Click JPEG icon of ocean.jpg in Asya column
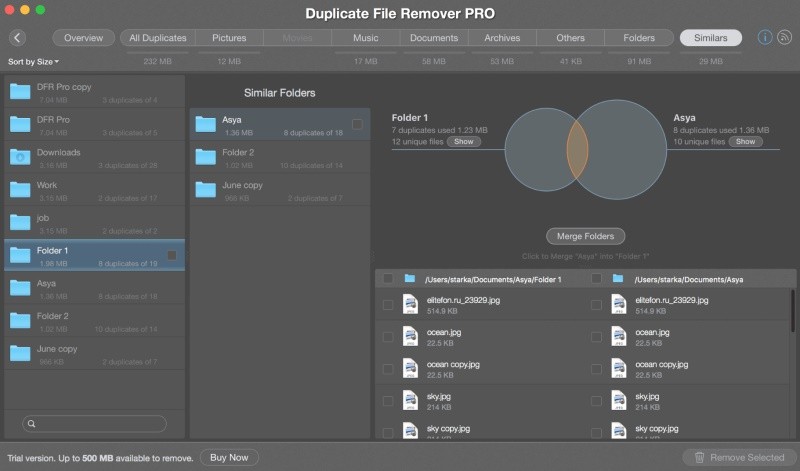 (619, 337)
